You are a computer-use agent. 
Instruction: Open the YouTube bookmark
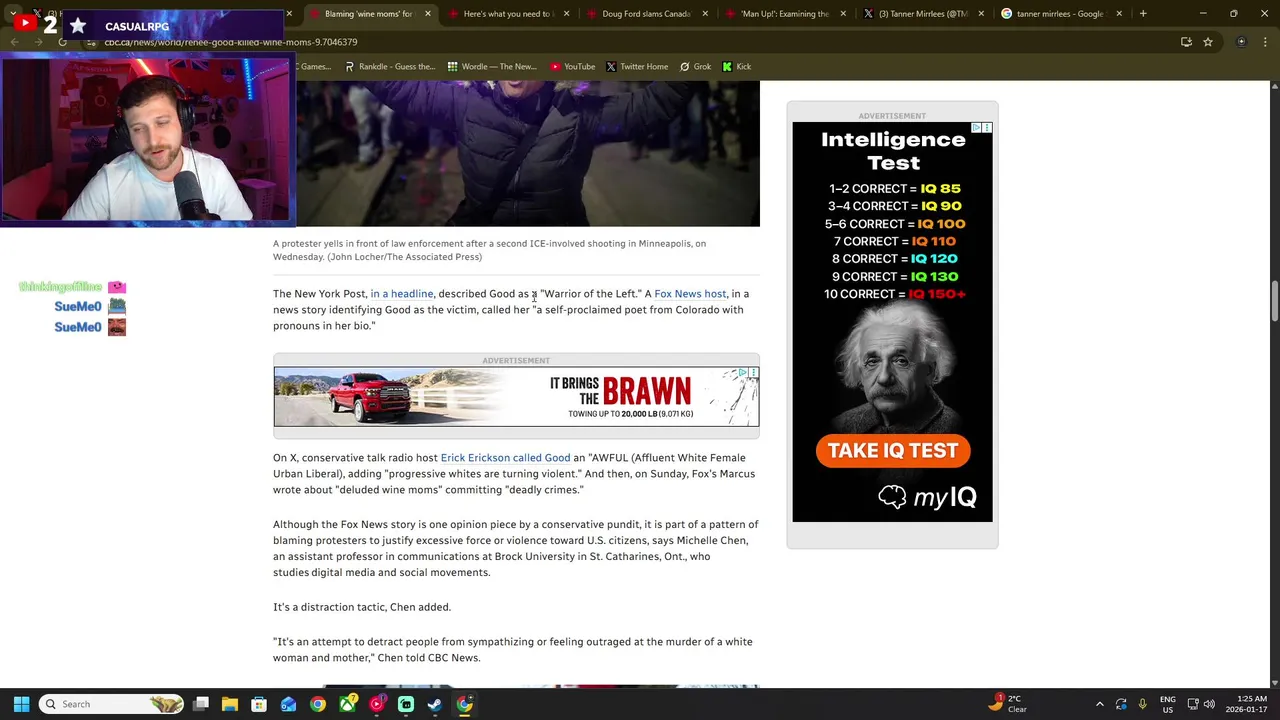[x=572, y=67]
